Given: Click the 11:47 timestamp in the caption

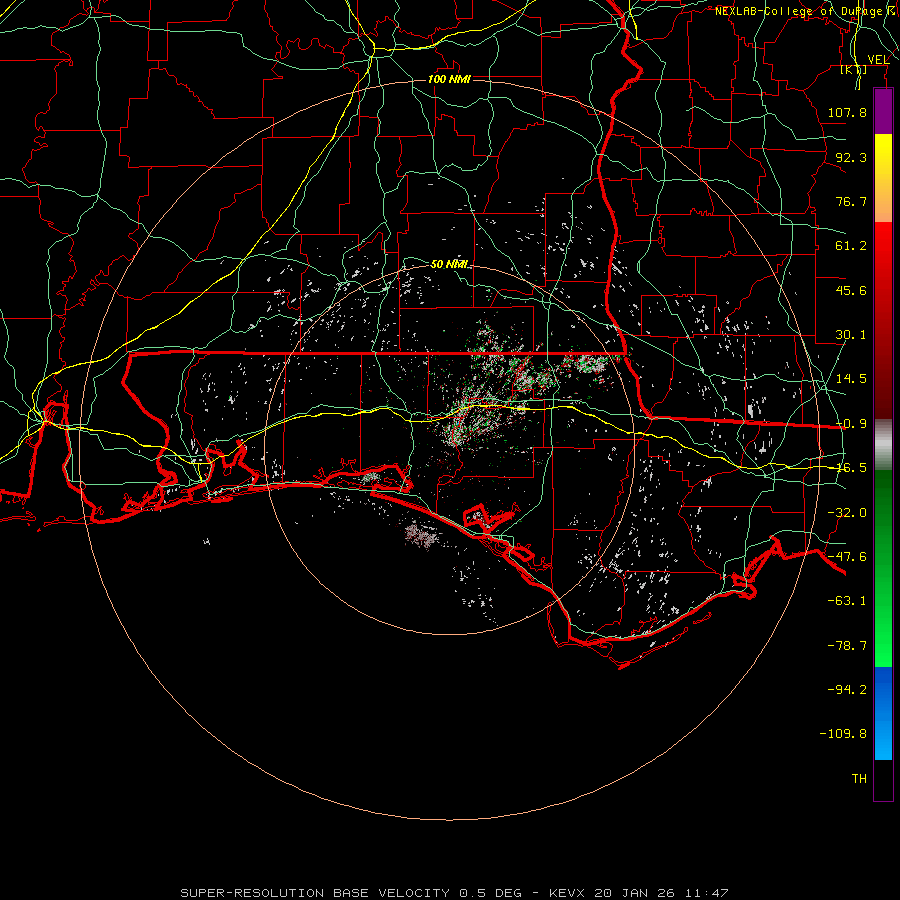Looking at the screenshot, I should pyautogui.click(x=708, y=893).
